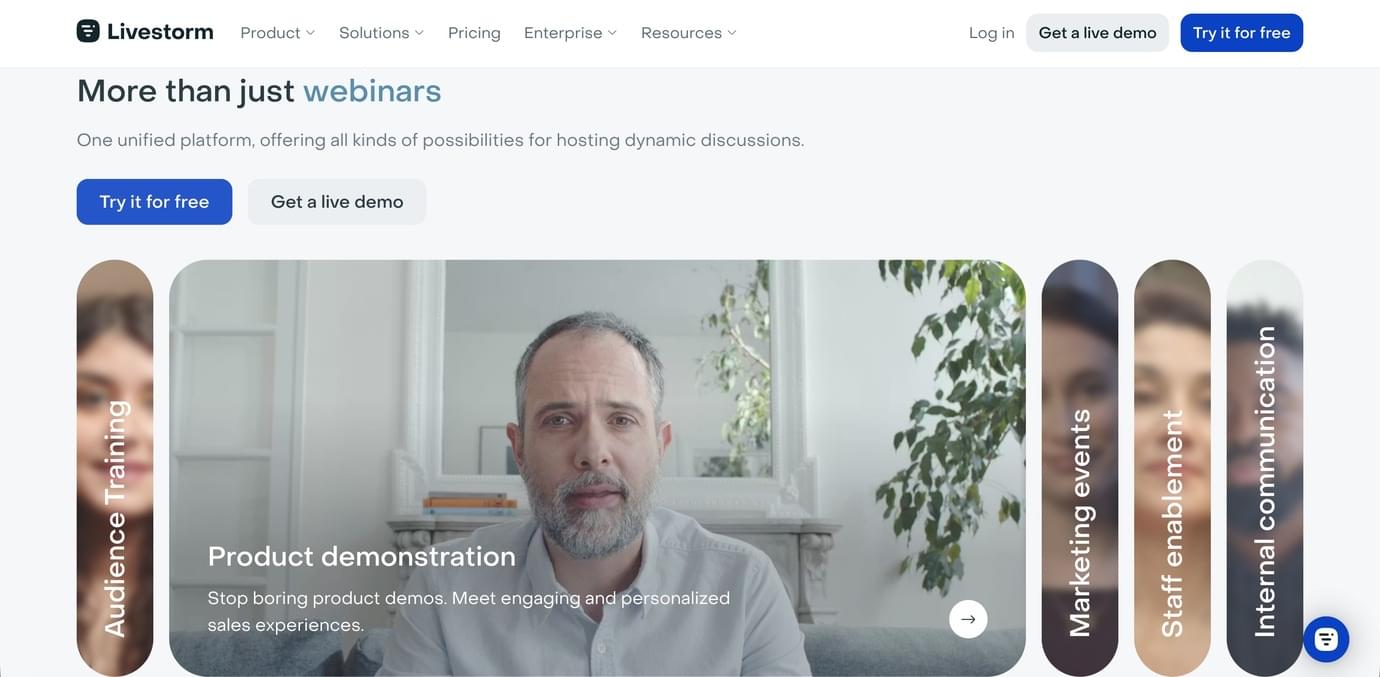The image size is (1380, 677).
Task: Click Get a live demo in header
Action: tap(1097, 33)
